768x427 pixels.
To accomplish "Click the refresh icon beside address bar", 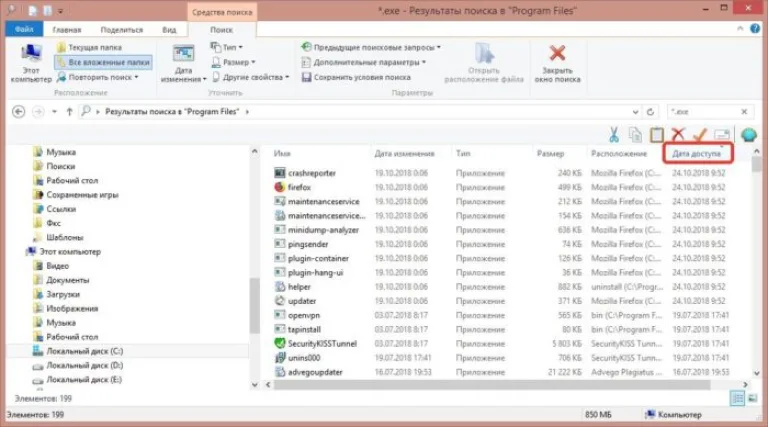I will click(x=650, y=112).
